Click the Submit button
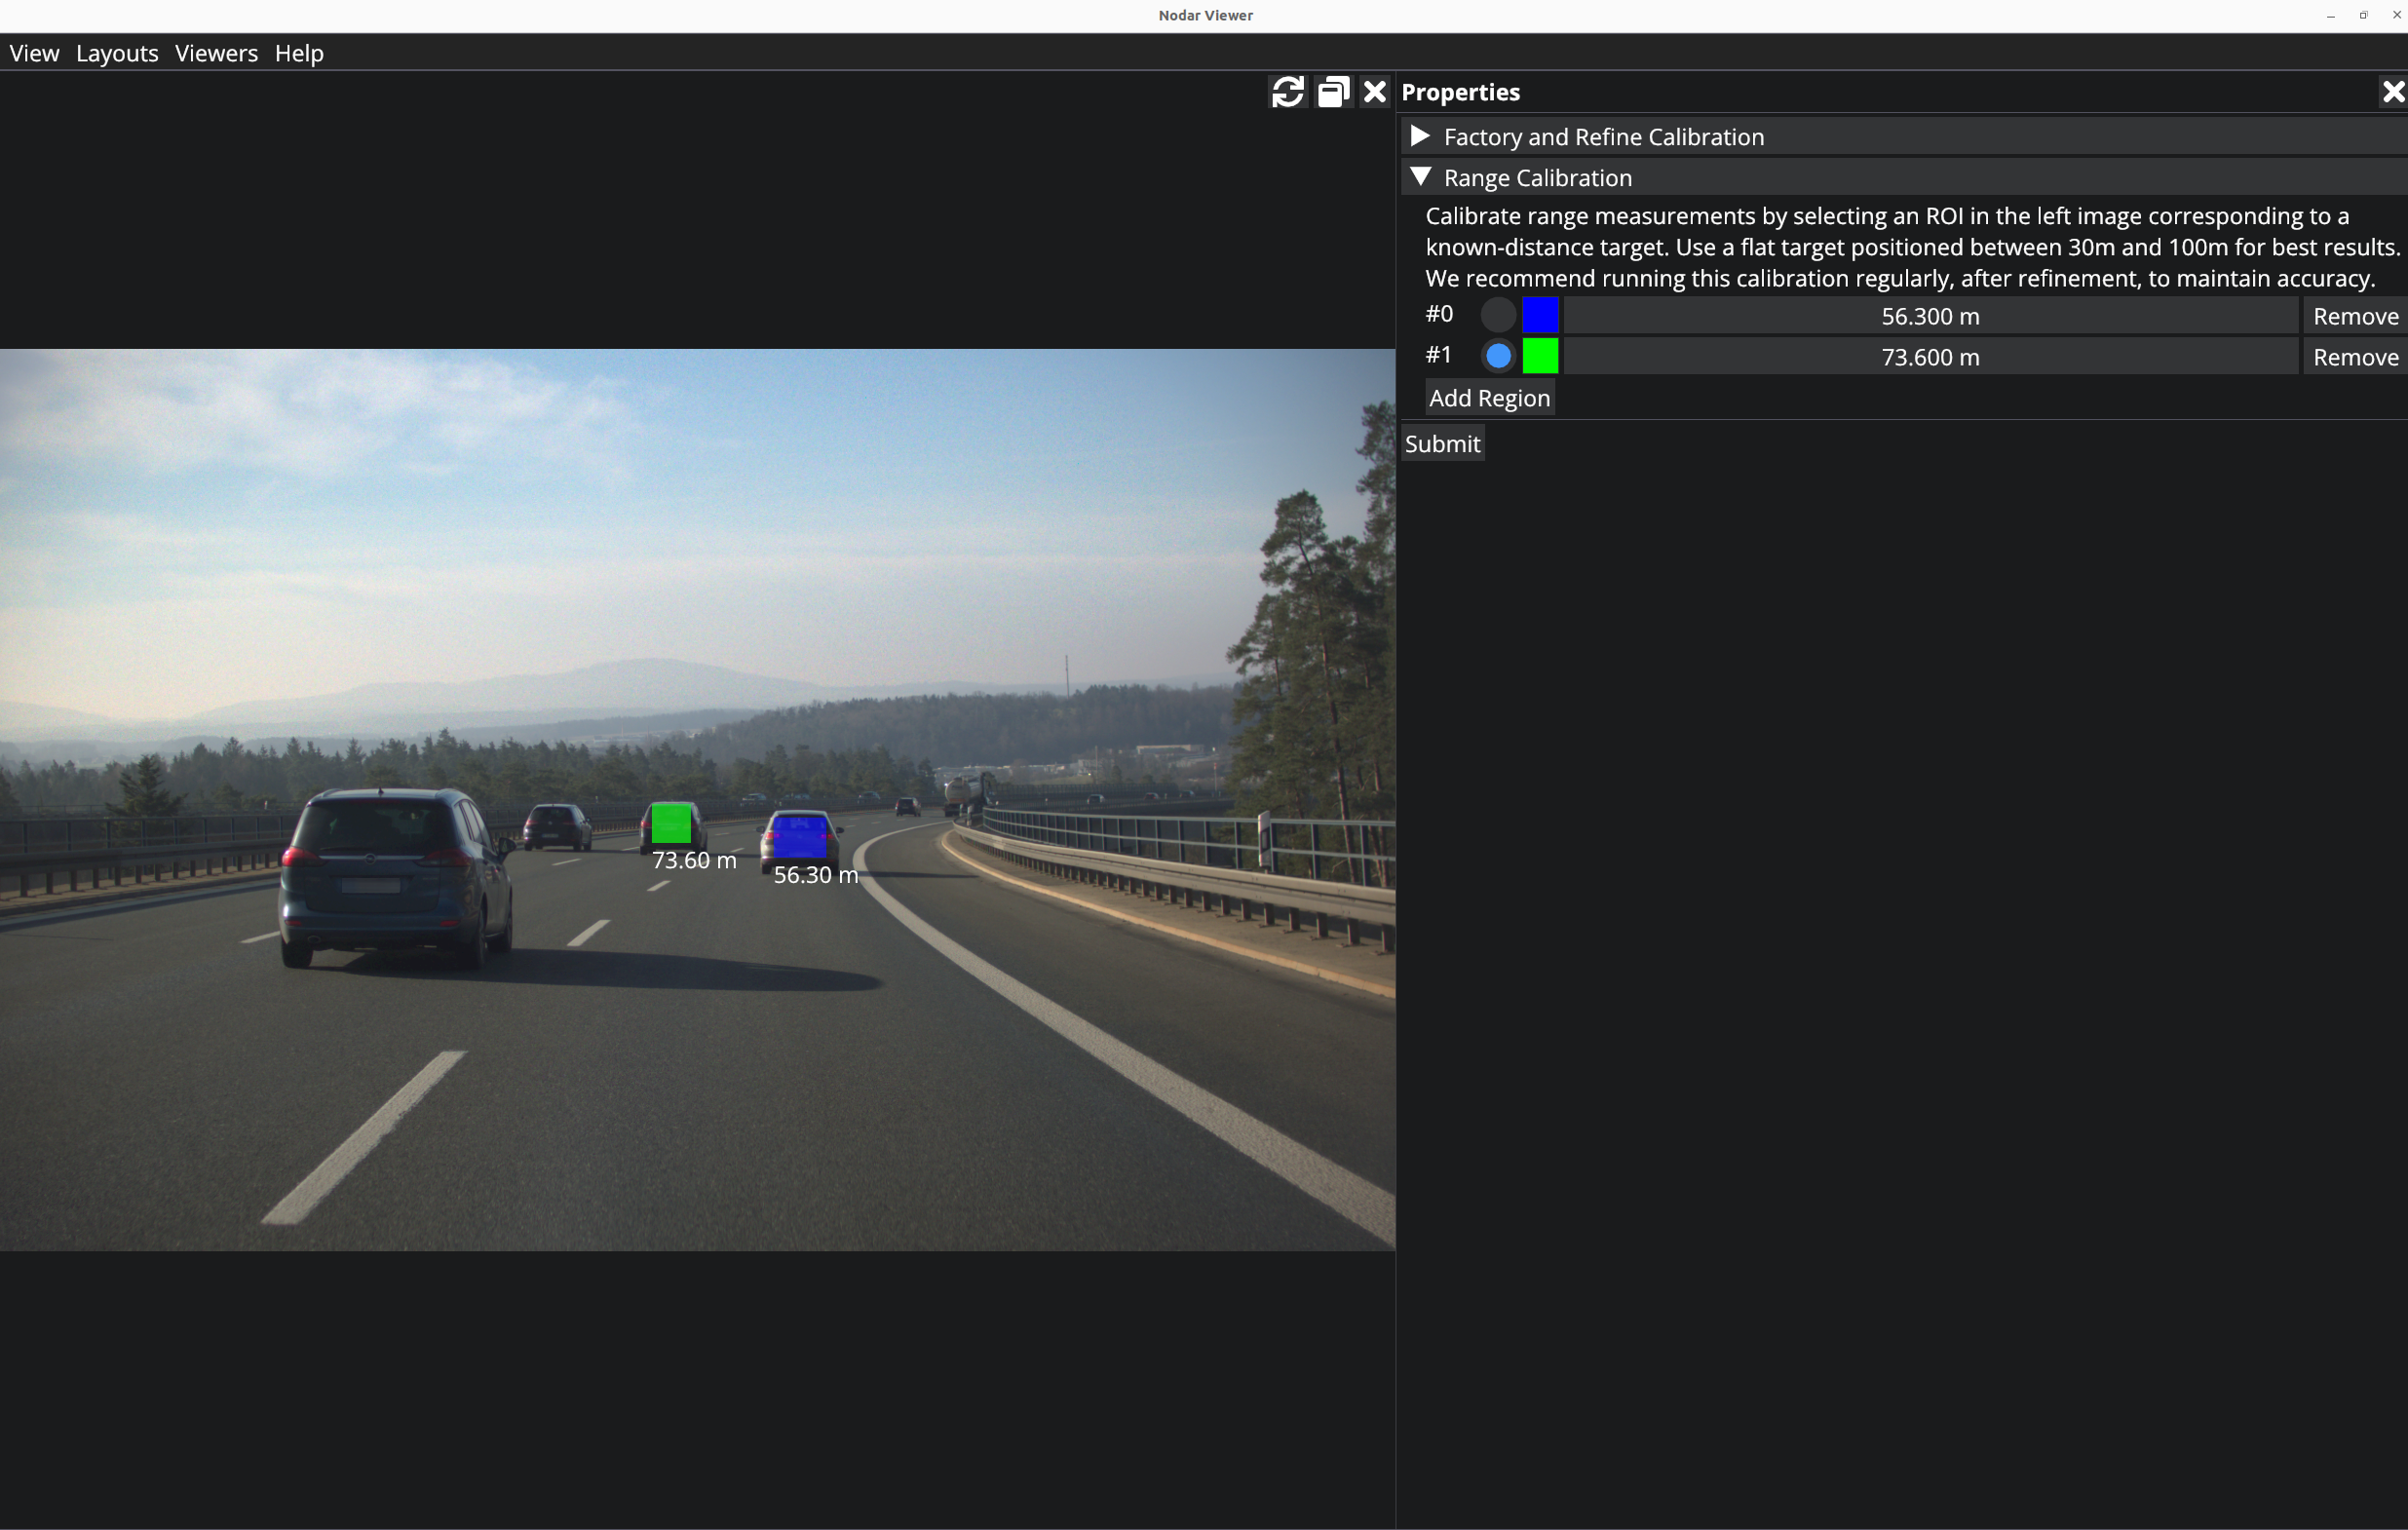Screen dimensions: 2408x1530 pyautogui.click(x=1442, y=443)
